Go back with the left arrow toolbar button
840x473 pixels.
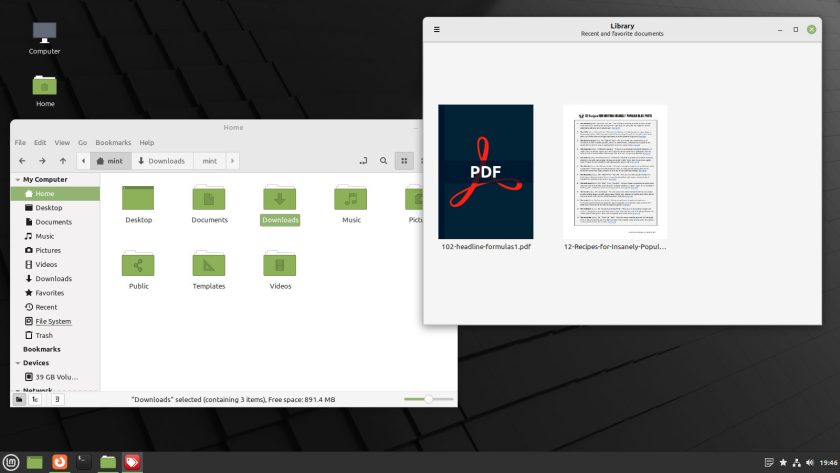[x=22, y=161]
